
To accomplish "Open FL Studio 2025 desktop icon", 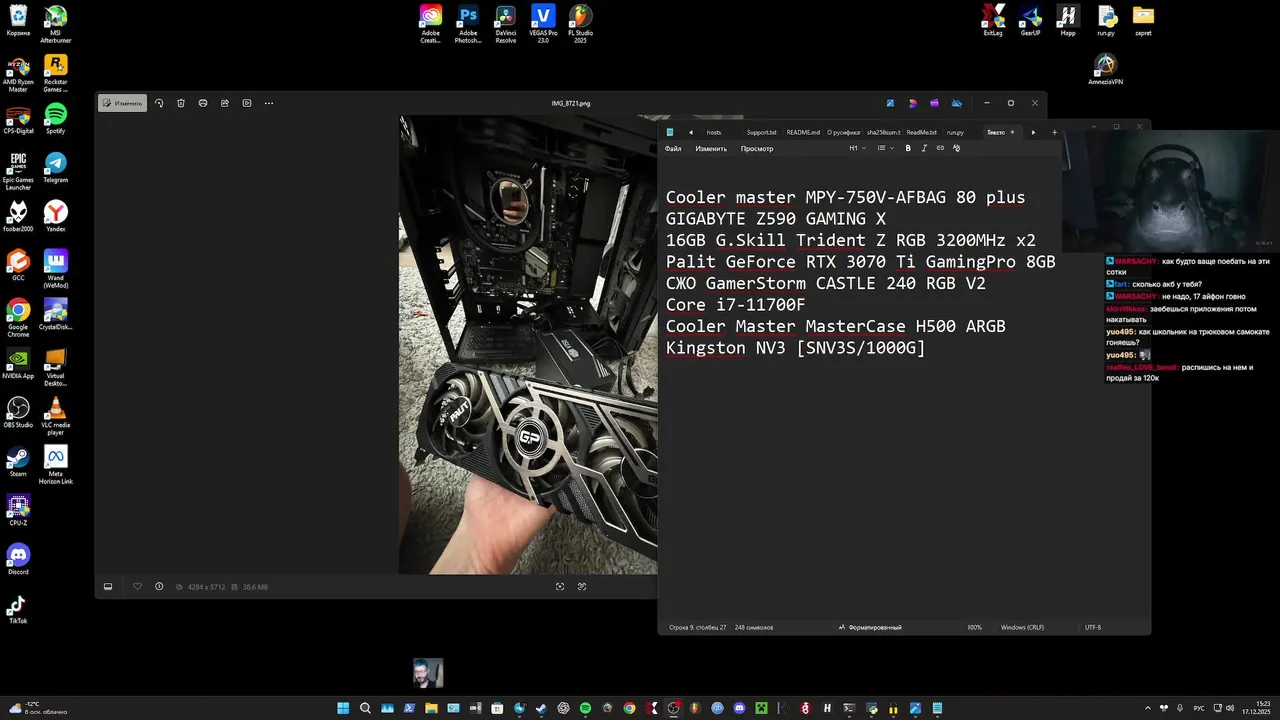I will [580, 24].
